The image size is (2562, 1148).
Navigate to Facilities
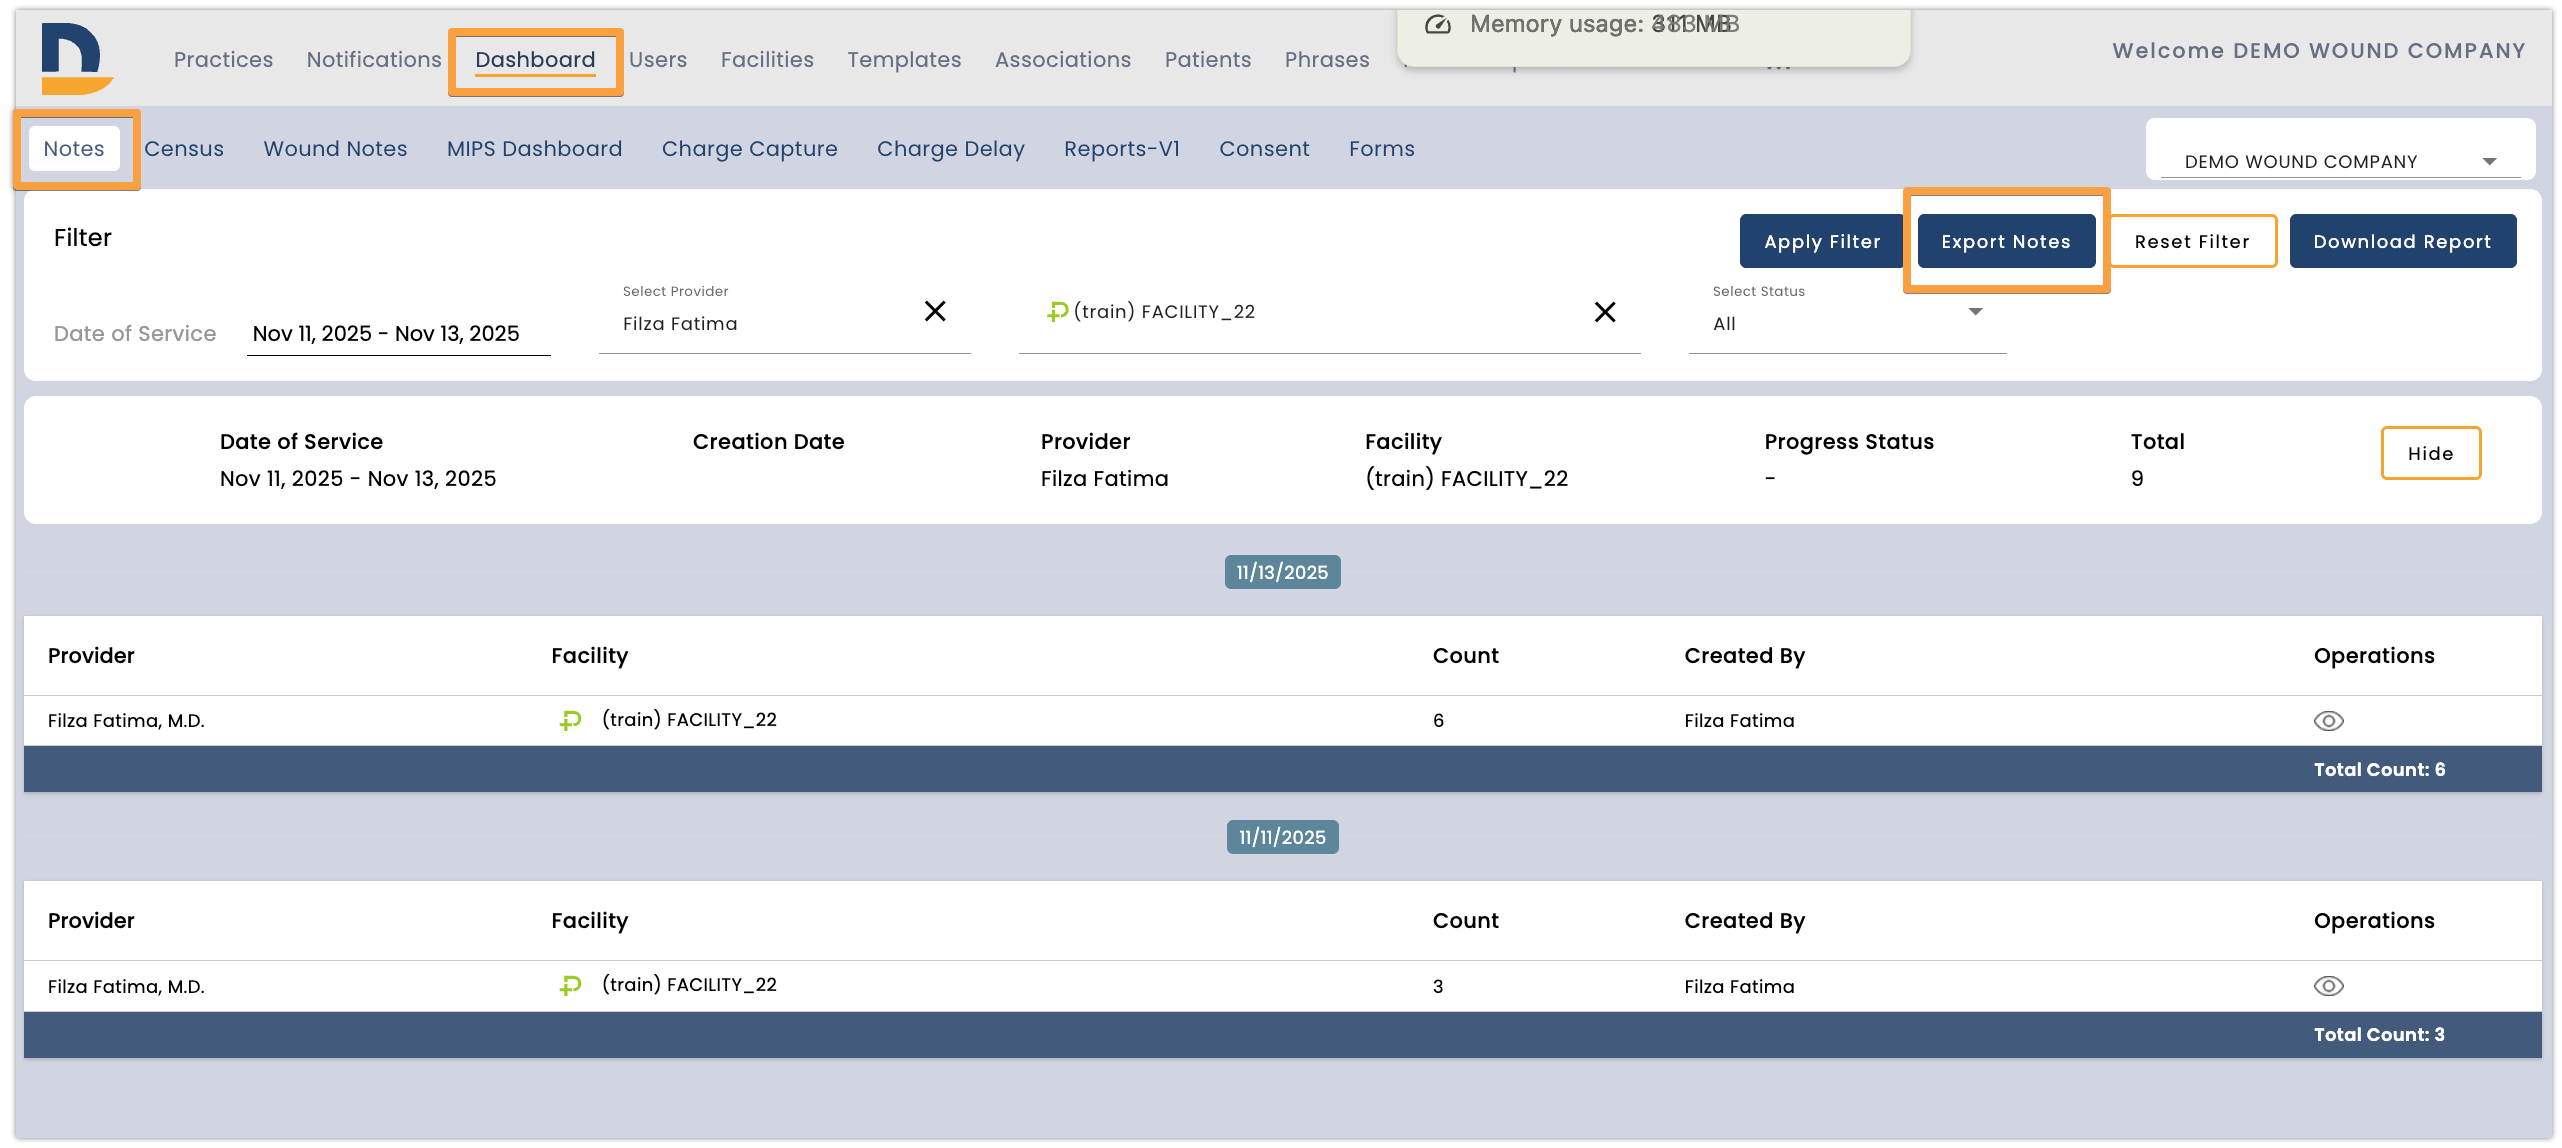tap(767, 60)
